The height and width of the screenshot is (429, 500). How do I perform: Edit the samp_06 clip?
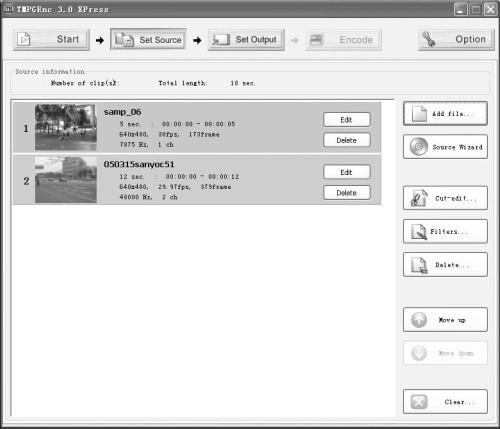click(x=347, y=120)
